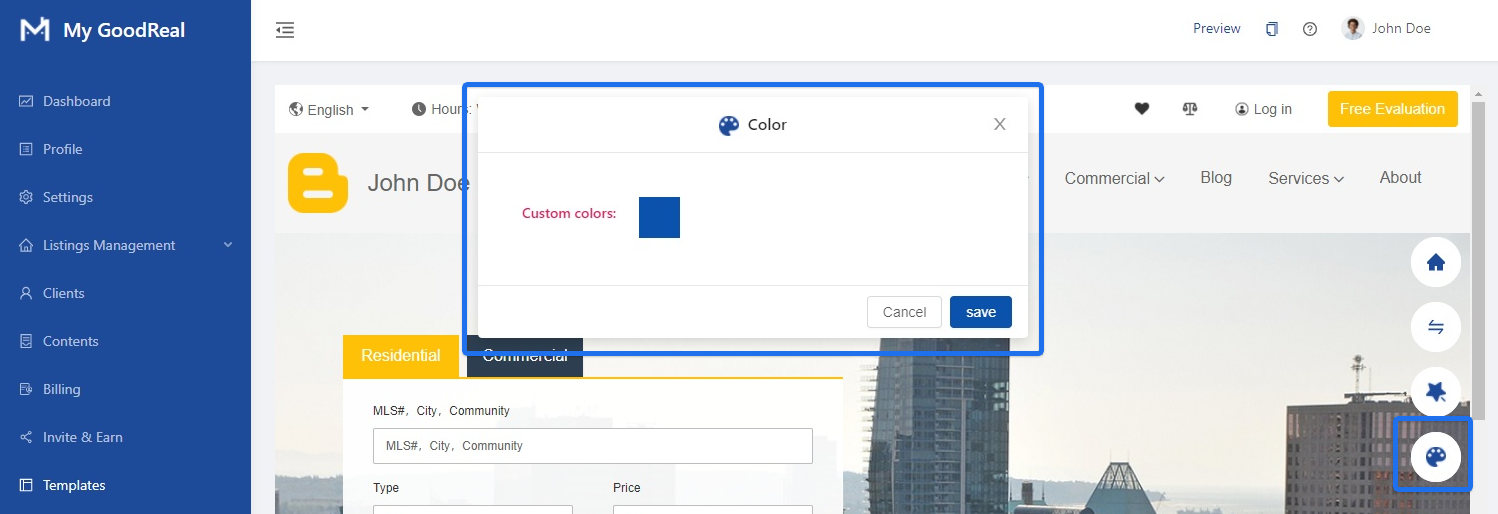Click the round color palette button
1498x514 pixels.
coord(1436,457)
